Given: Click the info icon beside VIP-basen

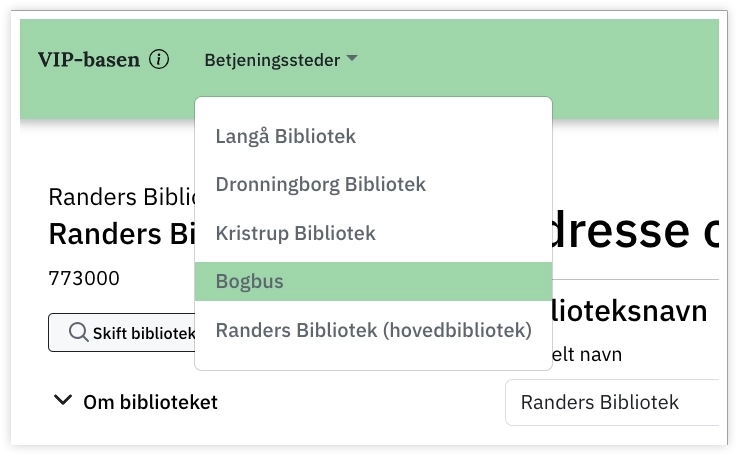Looking at the screenshot, I should click(159, 60).
